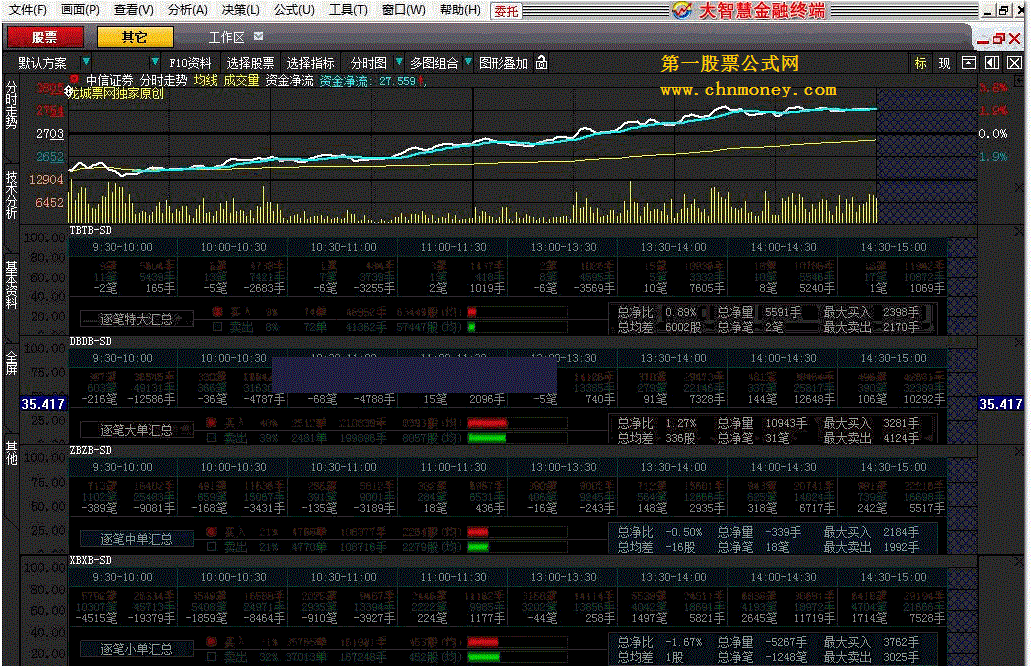Open the 分析(A) menu
Viewport: 1031px width, 666px height.
[x=187, y=10]
